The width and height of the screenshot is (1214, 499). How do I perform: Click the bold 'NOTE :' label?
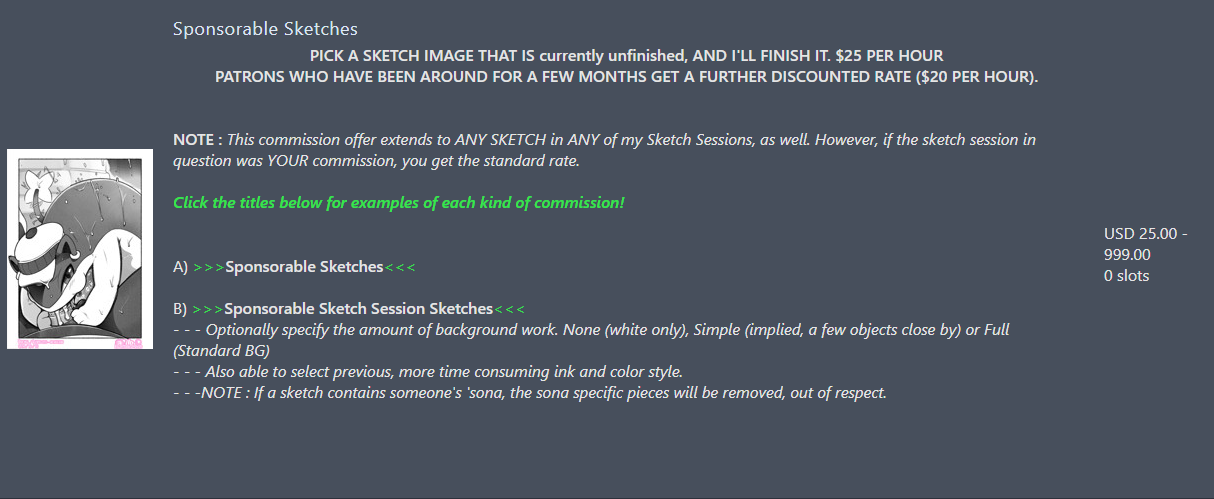point(197,140)
